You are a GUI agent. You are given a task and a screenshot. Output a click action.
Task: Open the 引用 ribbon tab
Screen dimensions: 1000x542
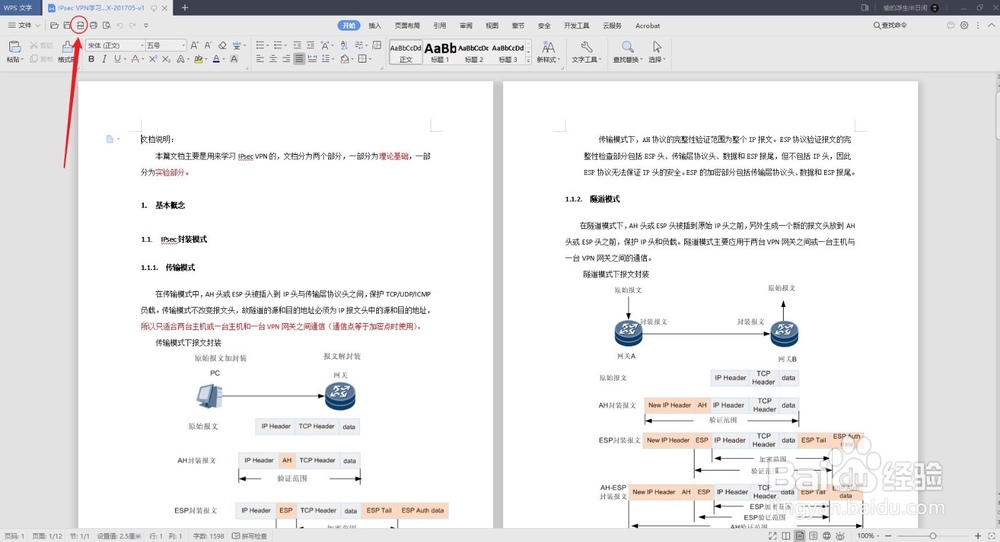tap(440, 26)
